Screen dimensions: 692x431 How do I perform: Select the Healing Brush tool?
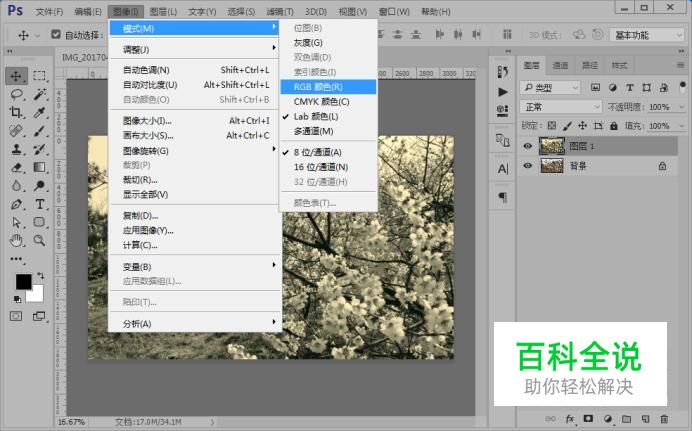coord(16,131)
